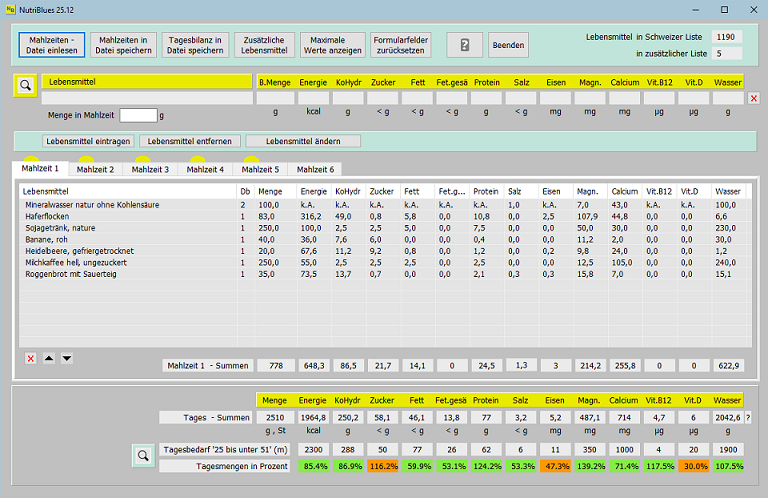Click the yellow food search magnifier icon
768x498 pixels.
pos(25,86)
